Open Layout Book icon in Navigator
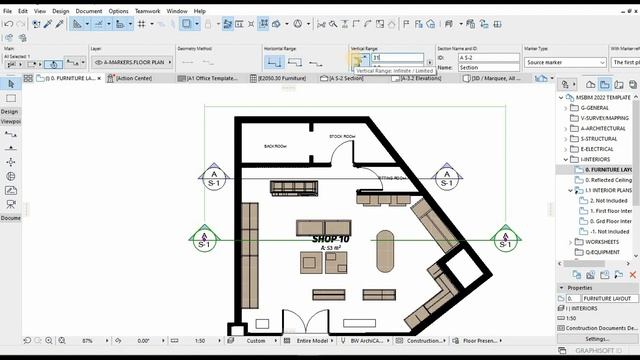This screenshot has width=640, height=360. click(x=619, y=84)
